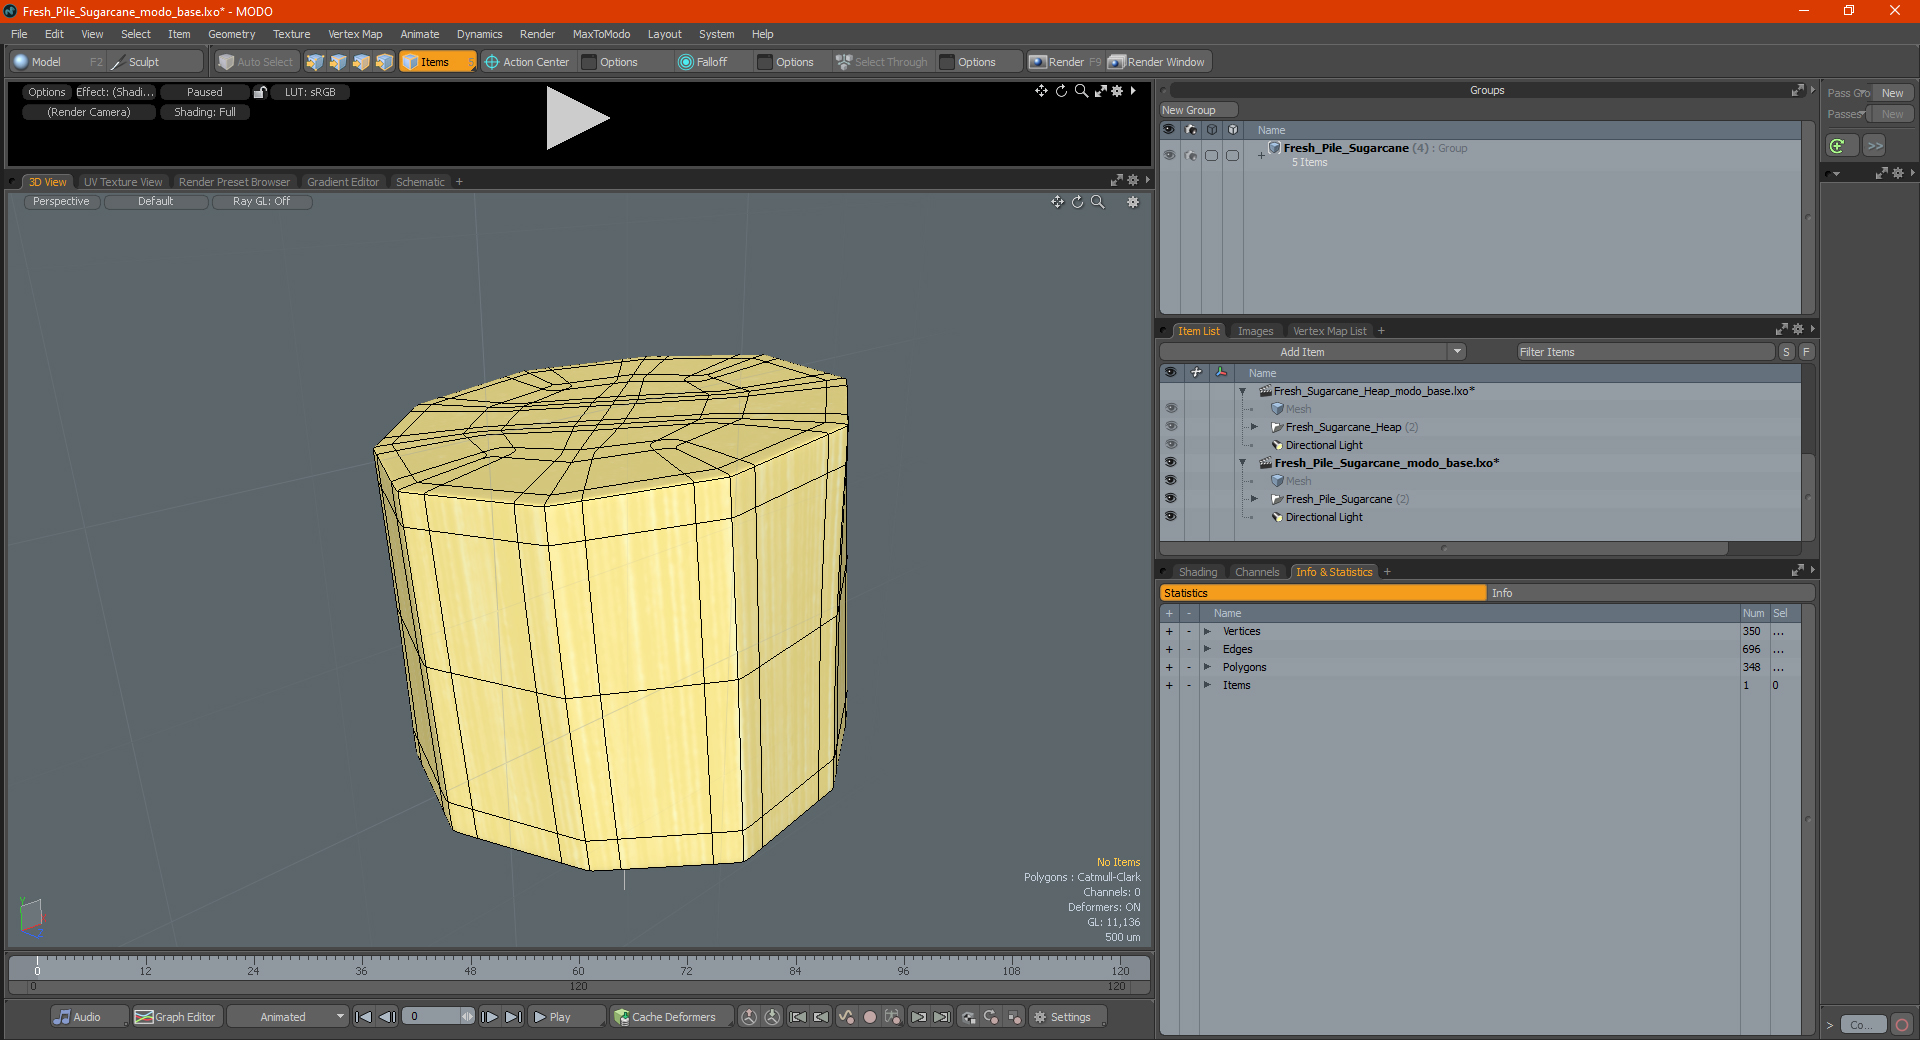Select Items selection mode

437,62
